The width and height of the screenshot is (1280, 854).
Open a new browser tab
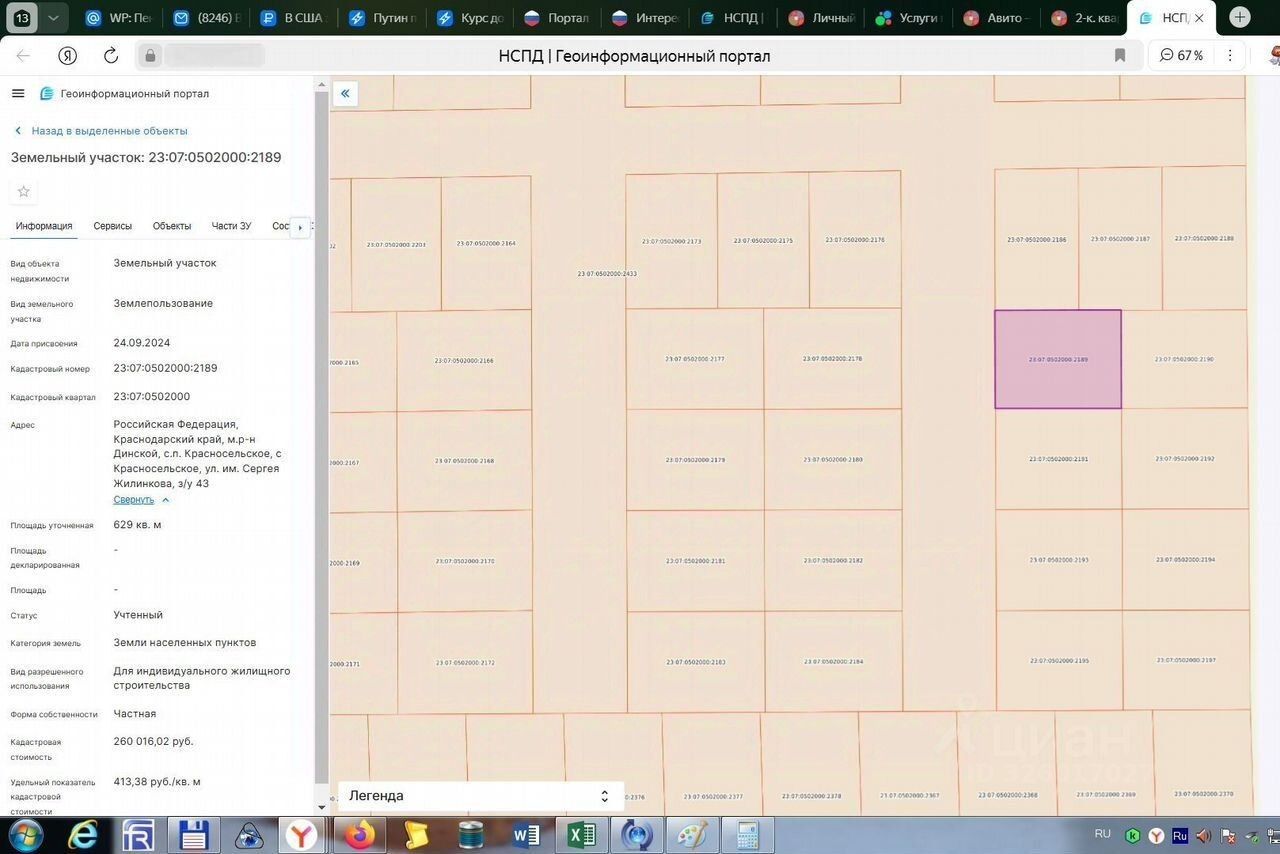[1240, 17]
